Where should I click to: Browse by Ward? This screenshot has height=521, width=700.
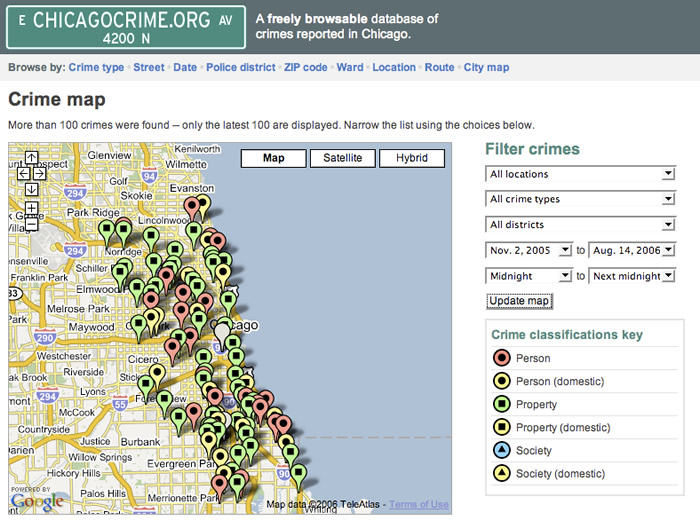pyautogui.click(x=350, y=67)
